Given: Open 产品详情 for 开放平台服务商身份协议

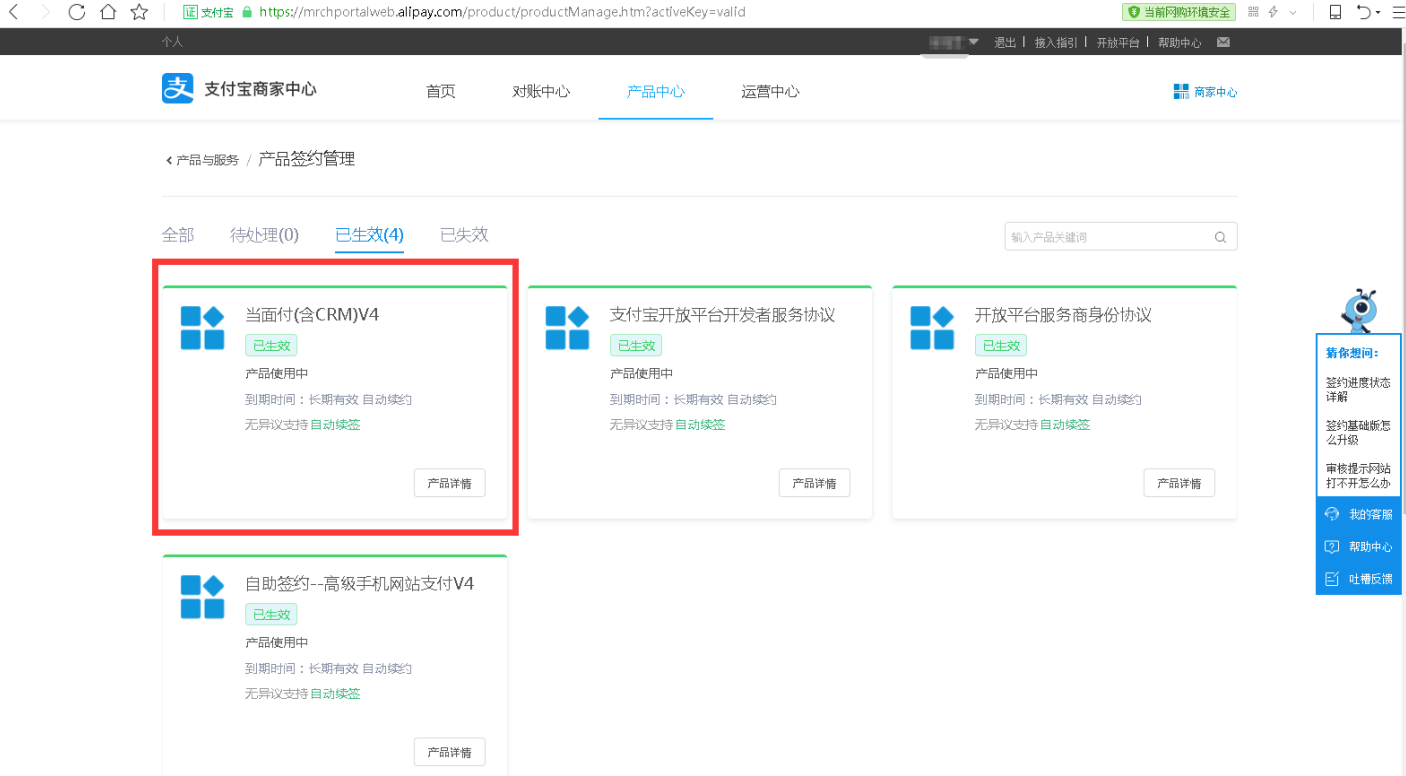Looking at the screenshot, I should [1180, 483].
